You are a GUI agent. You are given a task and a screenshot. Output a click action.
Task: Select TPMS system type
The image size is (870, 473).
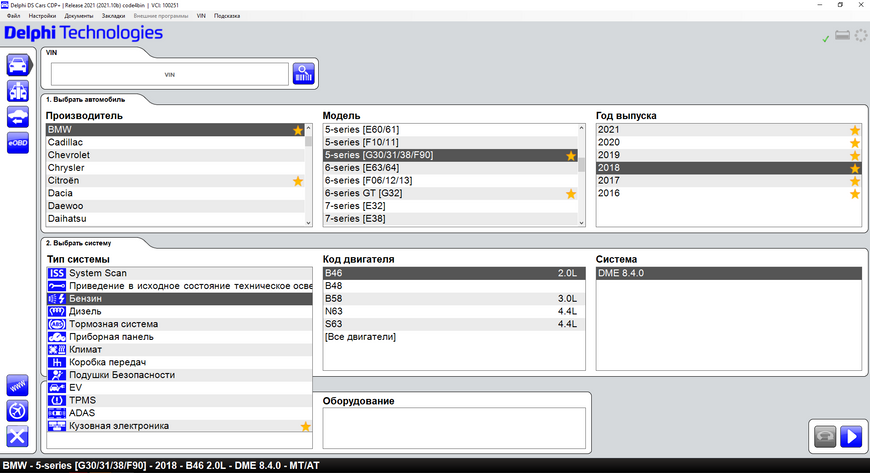[x=179, y=401]
